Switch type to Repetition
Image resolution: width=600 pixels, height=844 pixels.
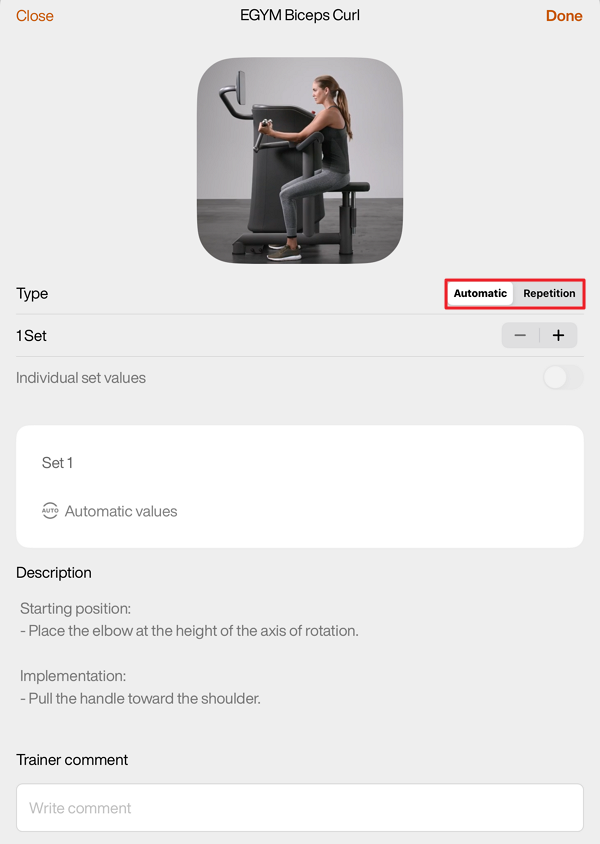coord(549,294)
